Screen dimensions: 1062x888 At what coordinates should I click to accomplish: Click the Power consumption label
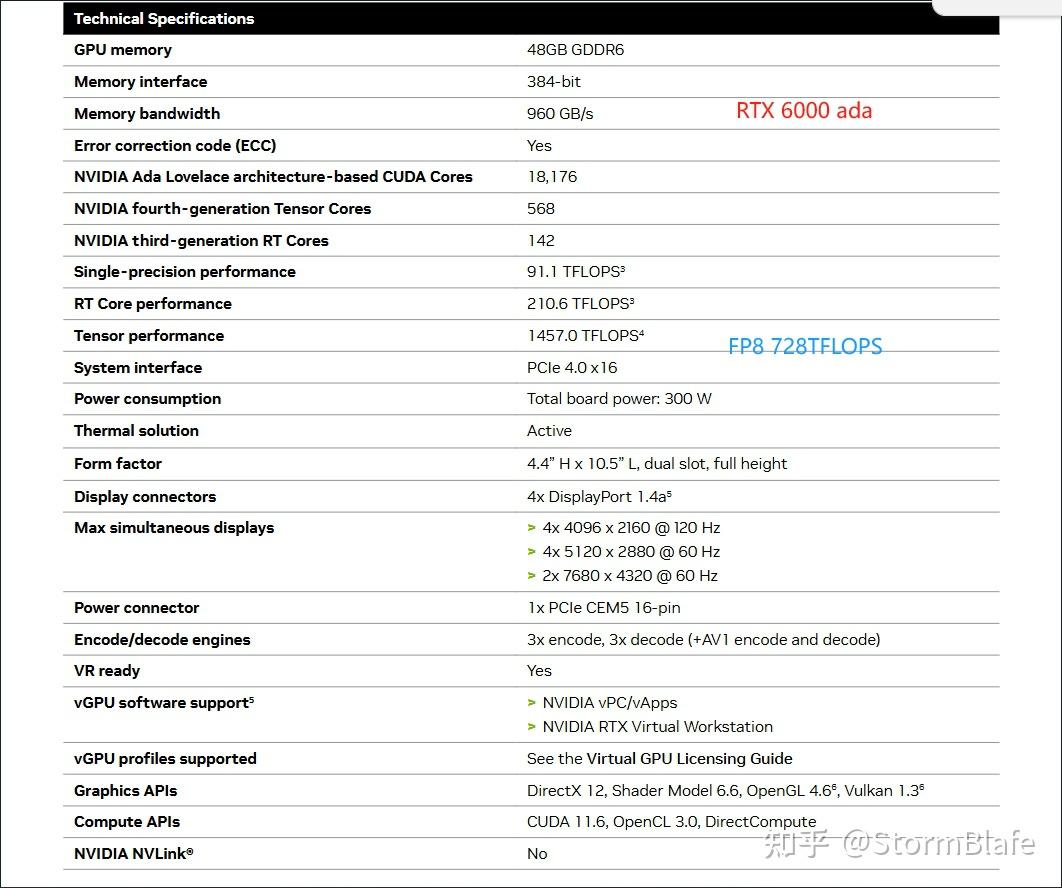click(147, 399)
